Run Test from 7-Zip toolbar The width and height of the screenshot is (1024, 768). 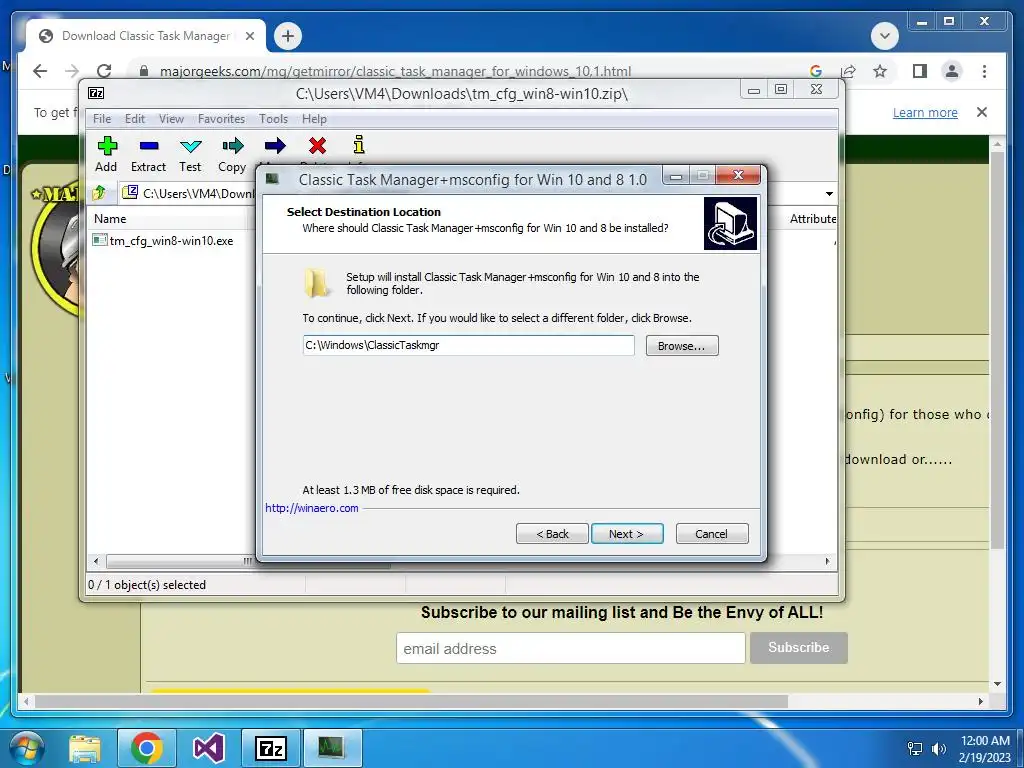191,146
